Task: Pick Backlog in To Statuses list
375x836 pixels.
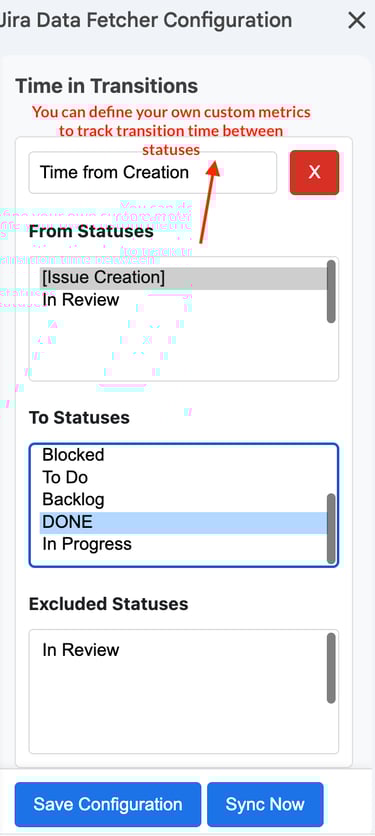Action: pyautogui.click(x=184, y=500)
